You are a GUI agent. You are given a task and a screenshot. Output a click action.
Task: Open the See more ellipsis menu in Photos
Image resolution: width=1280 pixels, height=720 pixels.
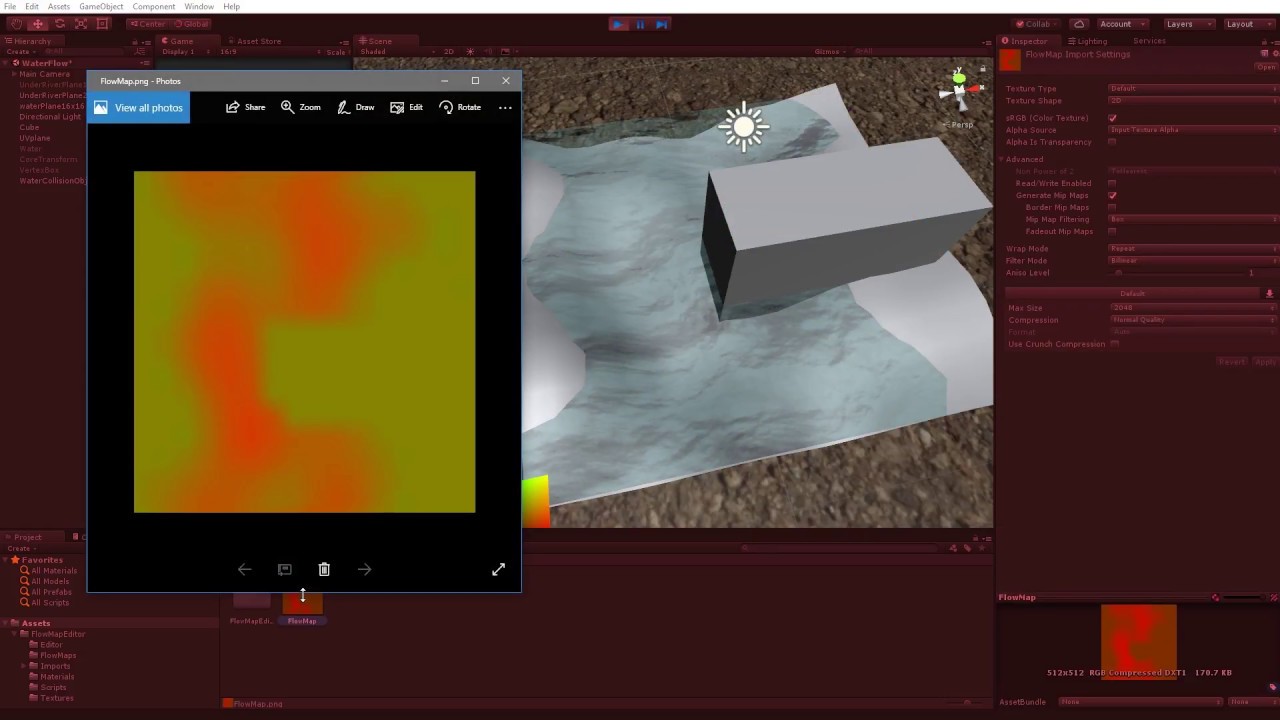(x=505, y=107)
